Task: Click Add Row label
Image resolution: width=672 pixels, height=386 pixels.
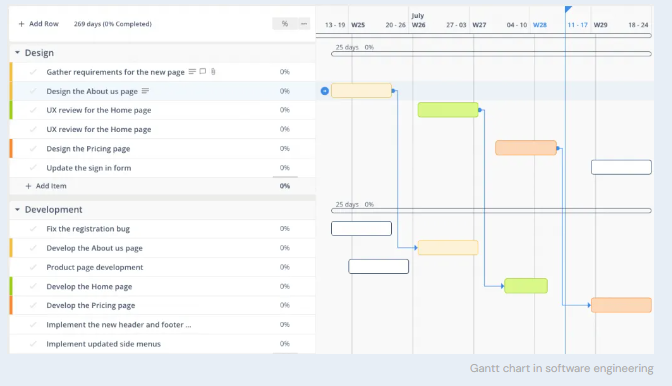Action: [44, 24]
